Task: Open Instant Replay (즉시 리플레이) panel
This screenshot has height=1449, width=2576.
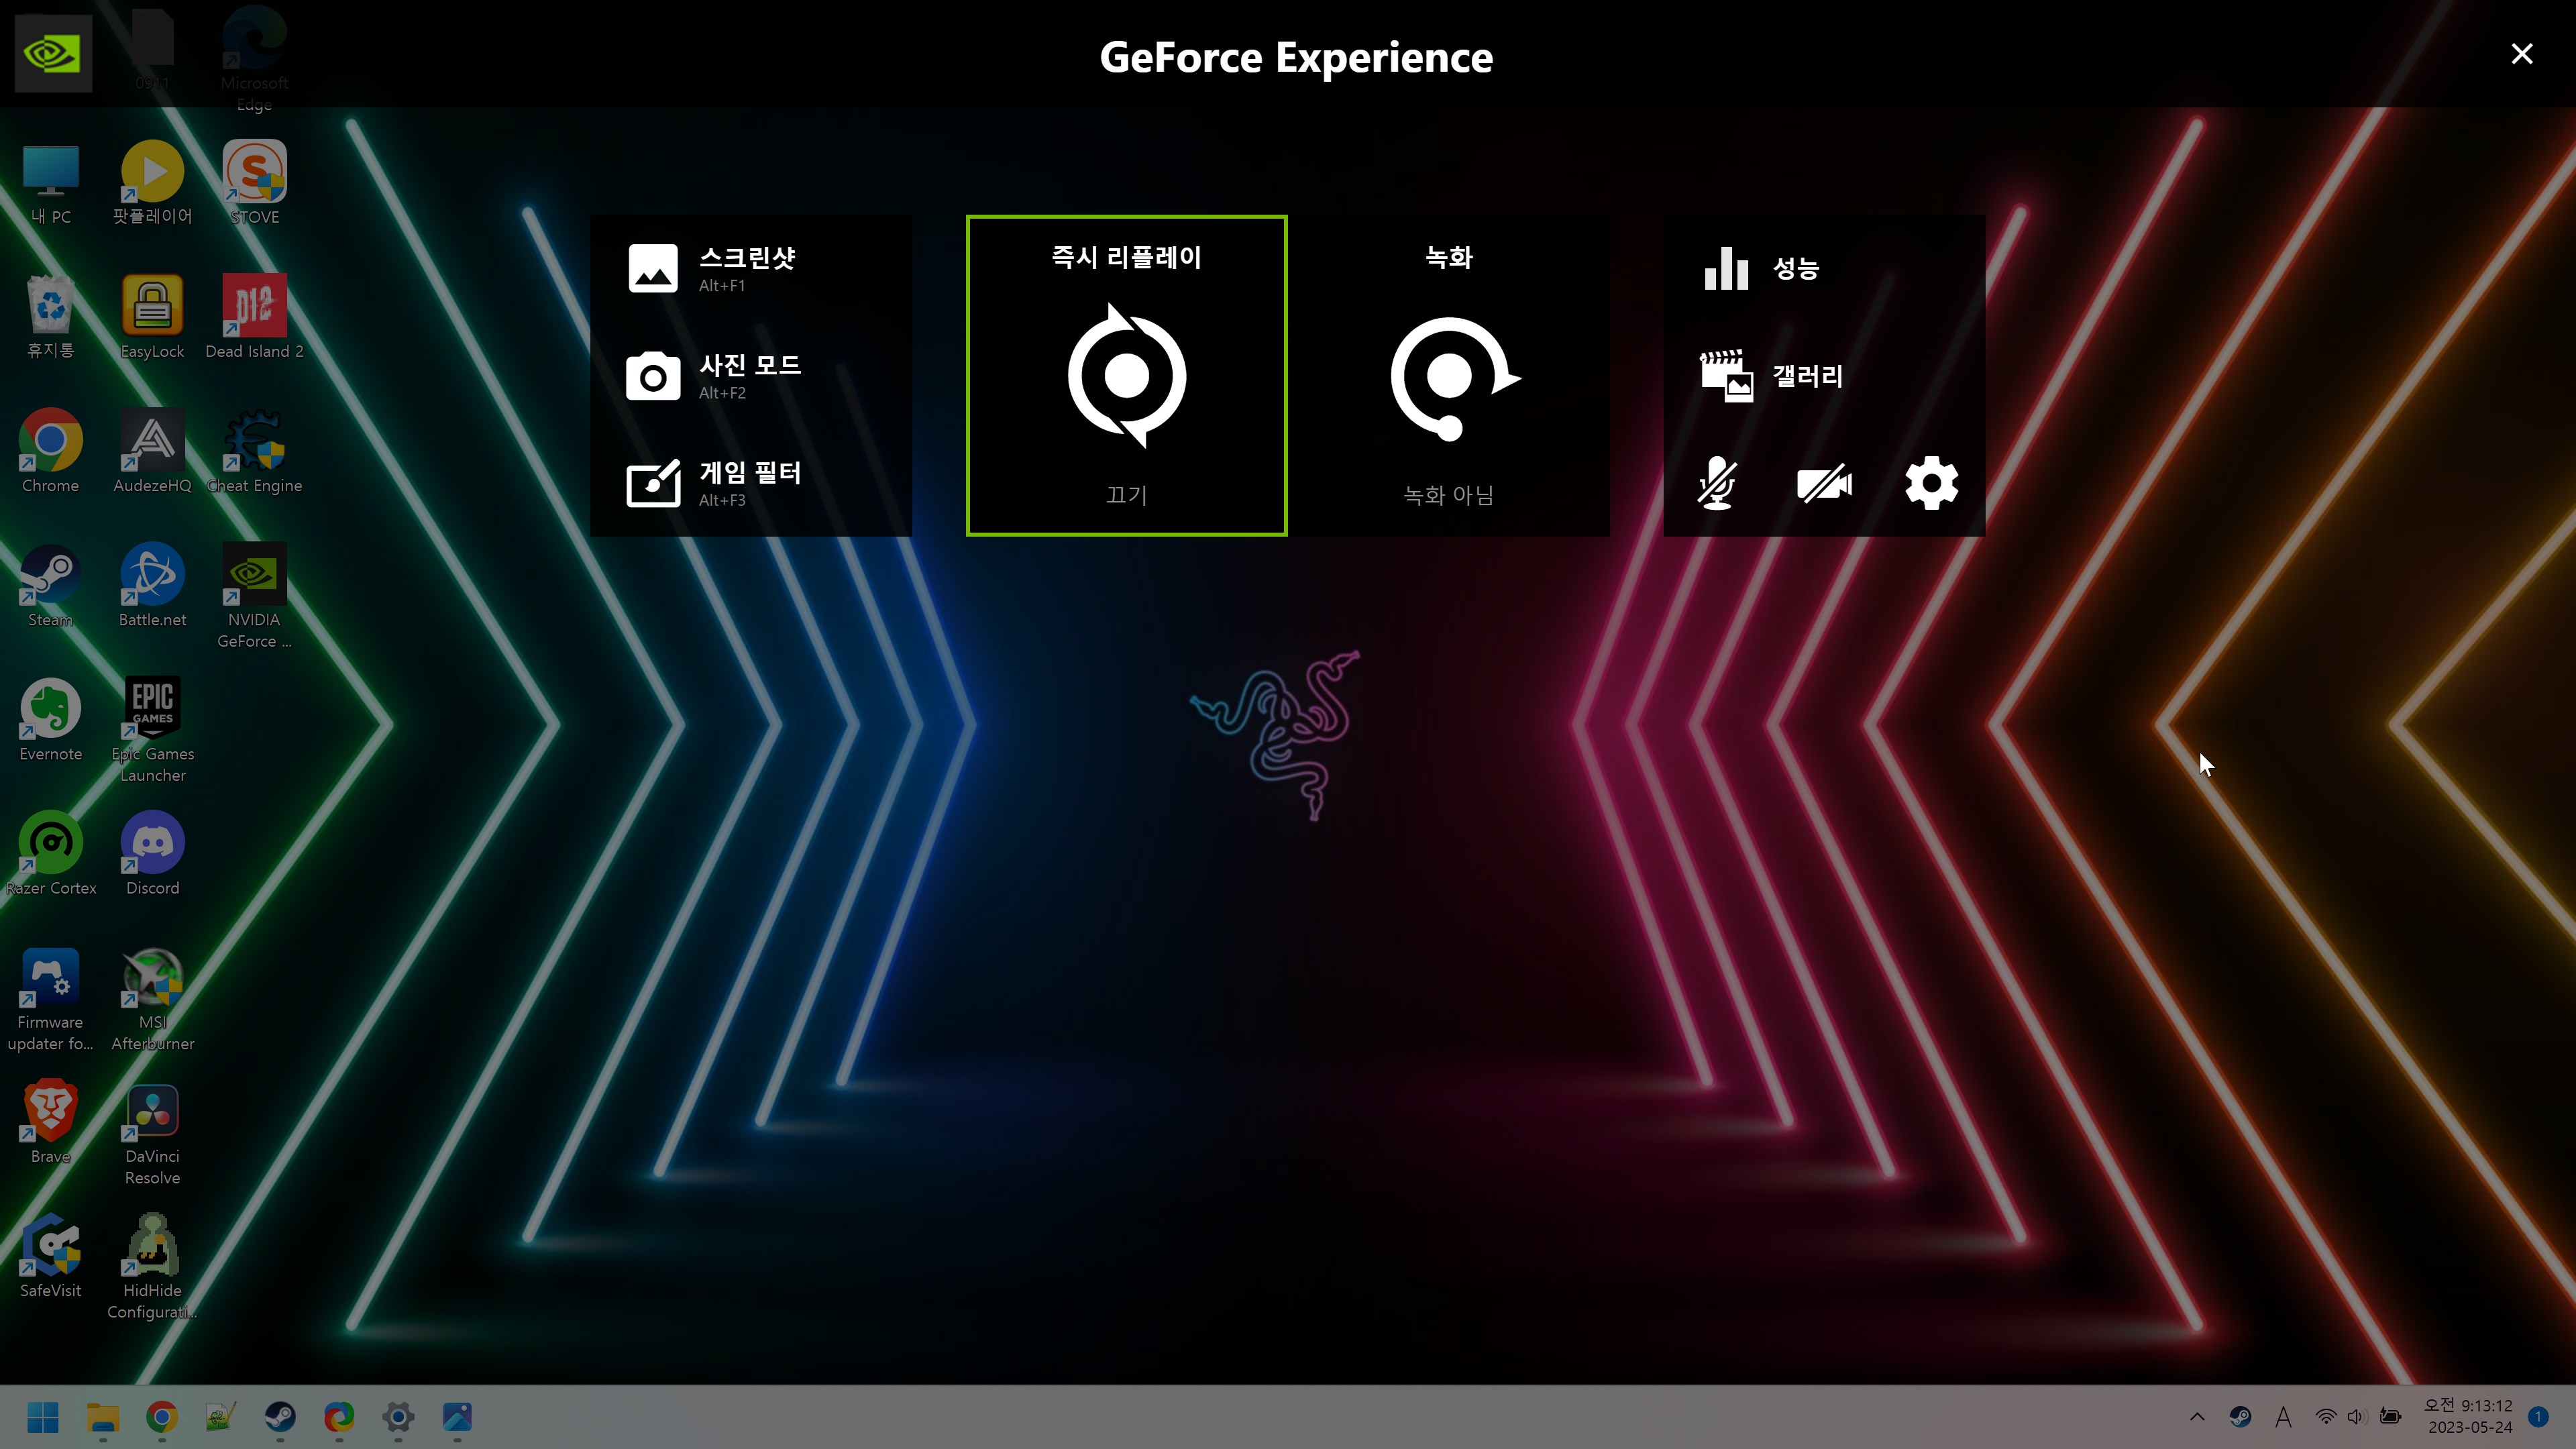Action: coord(1126,376)
